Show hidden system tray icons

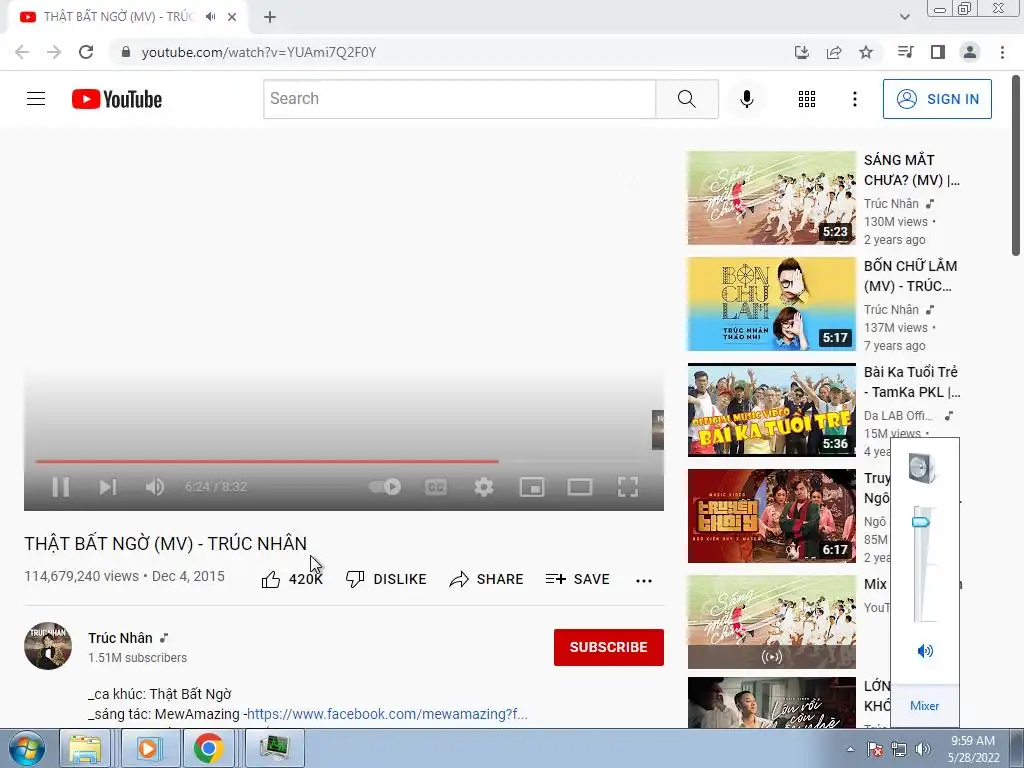tap(850, 749)
